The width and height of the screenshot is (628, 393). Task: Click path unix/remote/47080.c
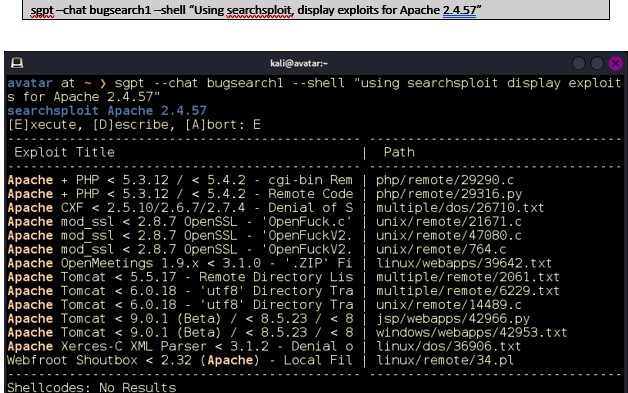coord(449,235)
